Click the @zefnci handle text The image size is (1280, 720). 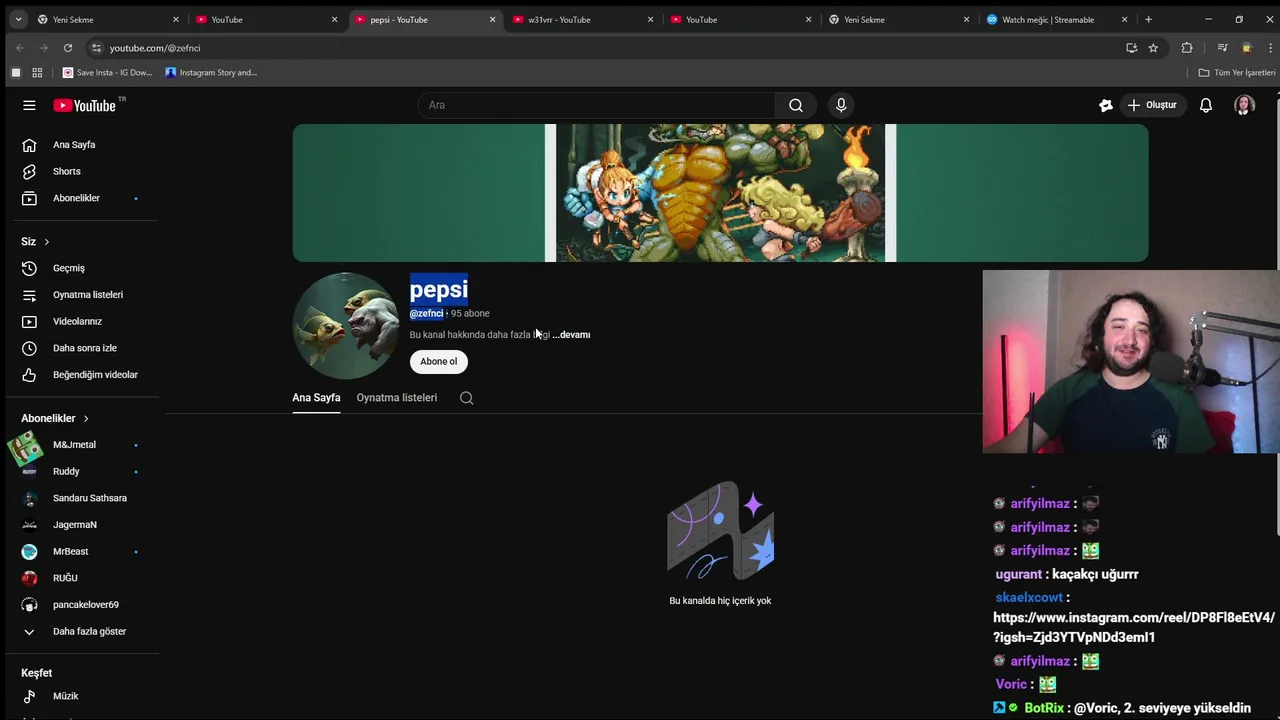click(x=426, y=313)
